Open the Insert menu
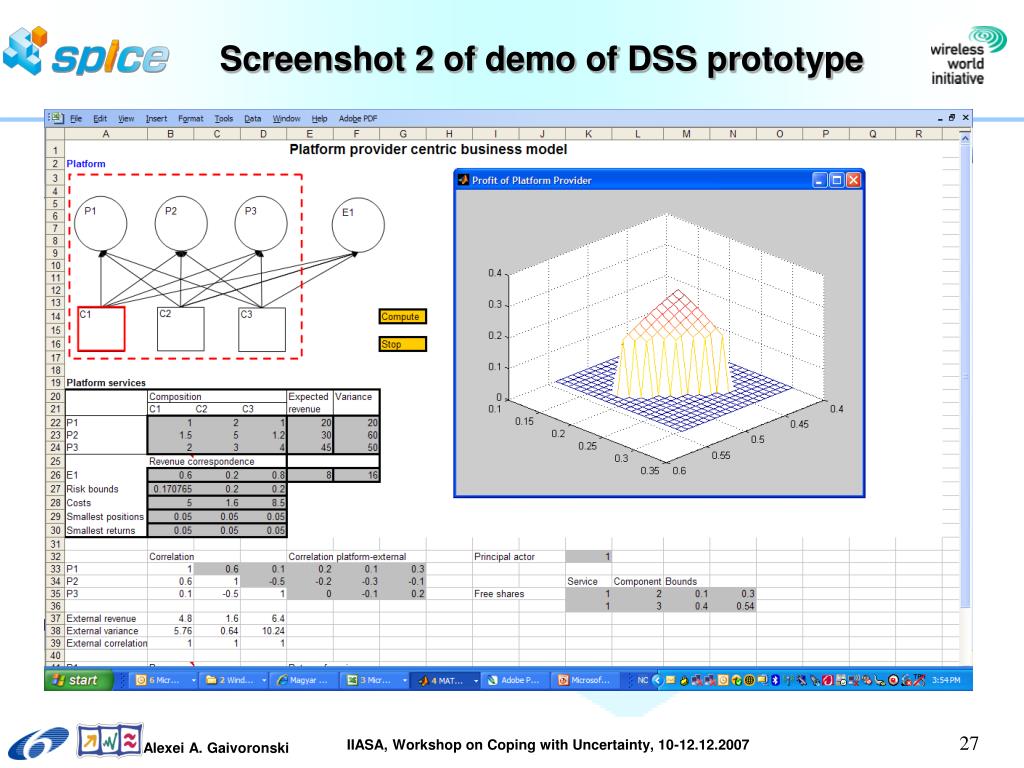Screen dimensions: 1024x768 point(156,118)
